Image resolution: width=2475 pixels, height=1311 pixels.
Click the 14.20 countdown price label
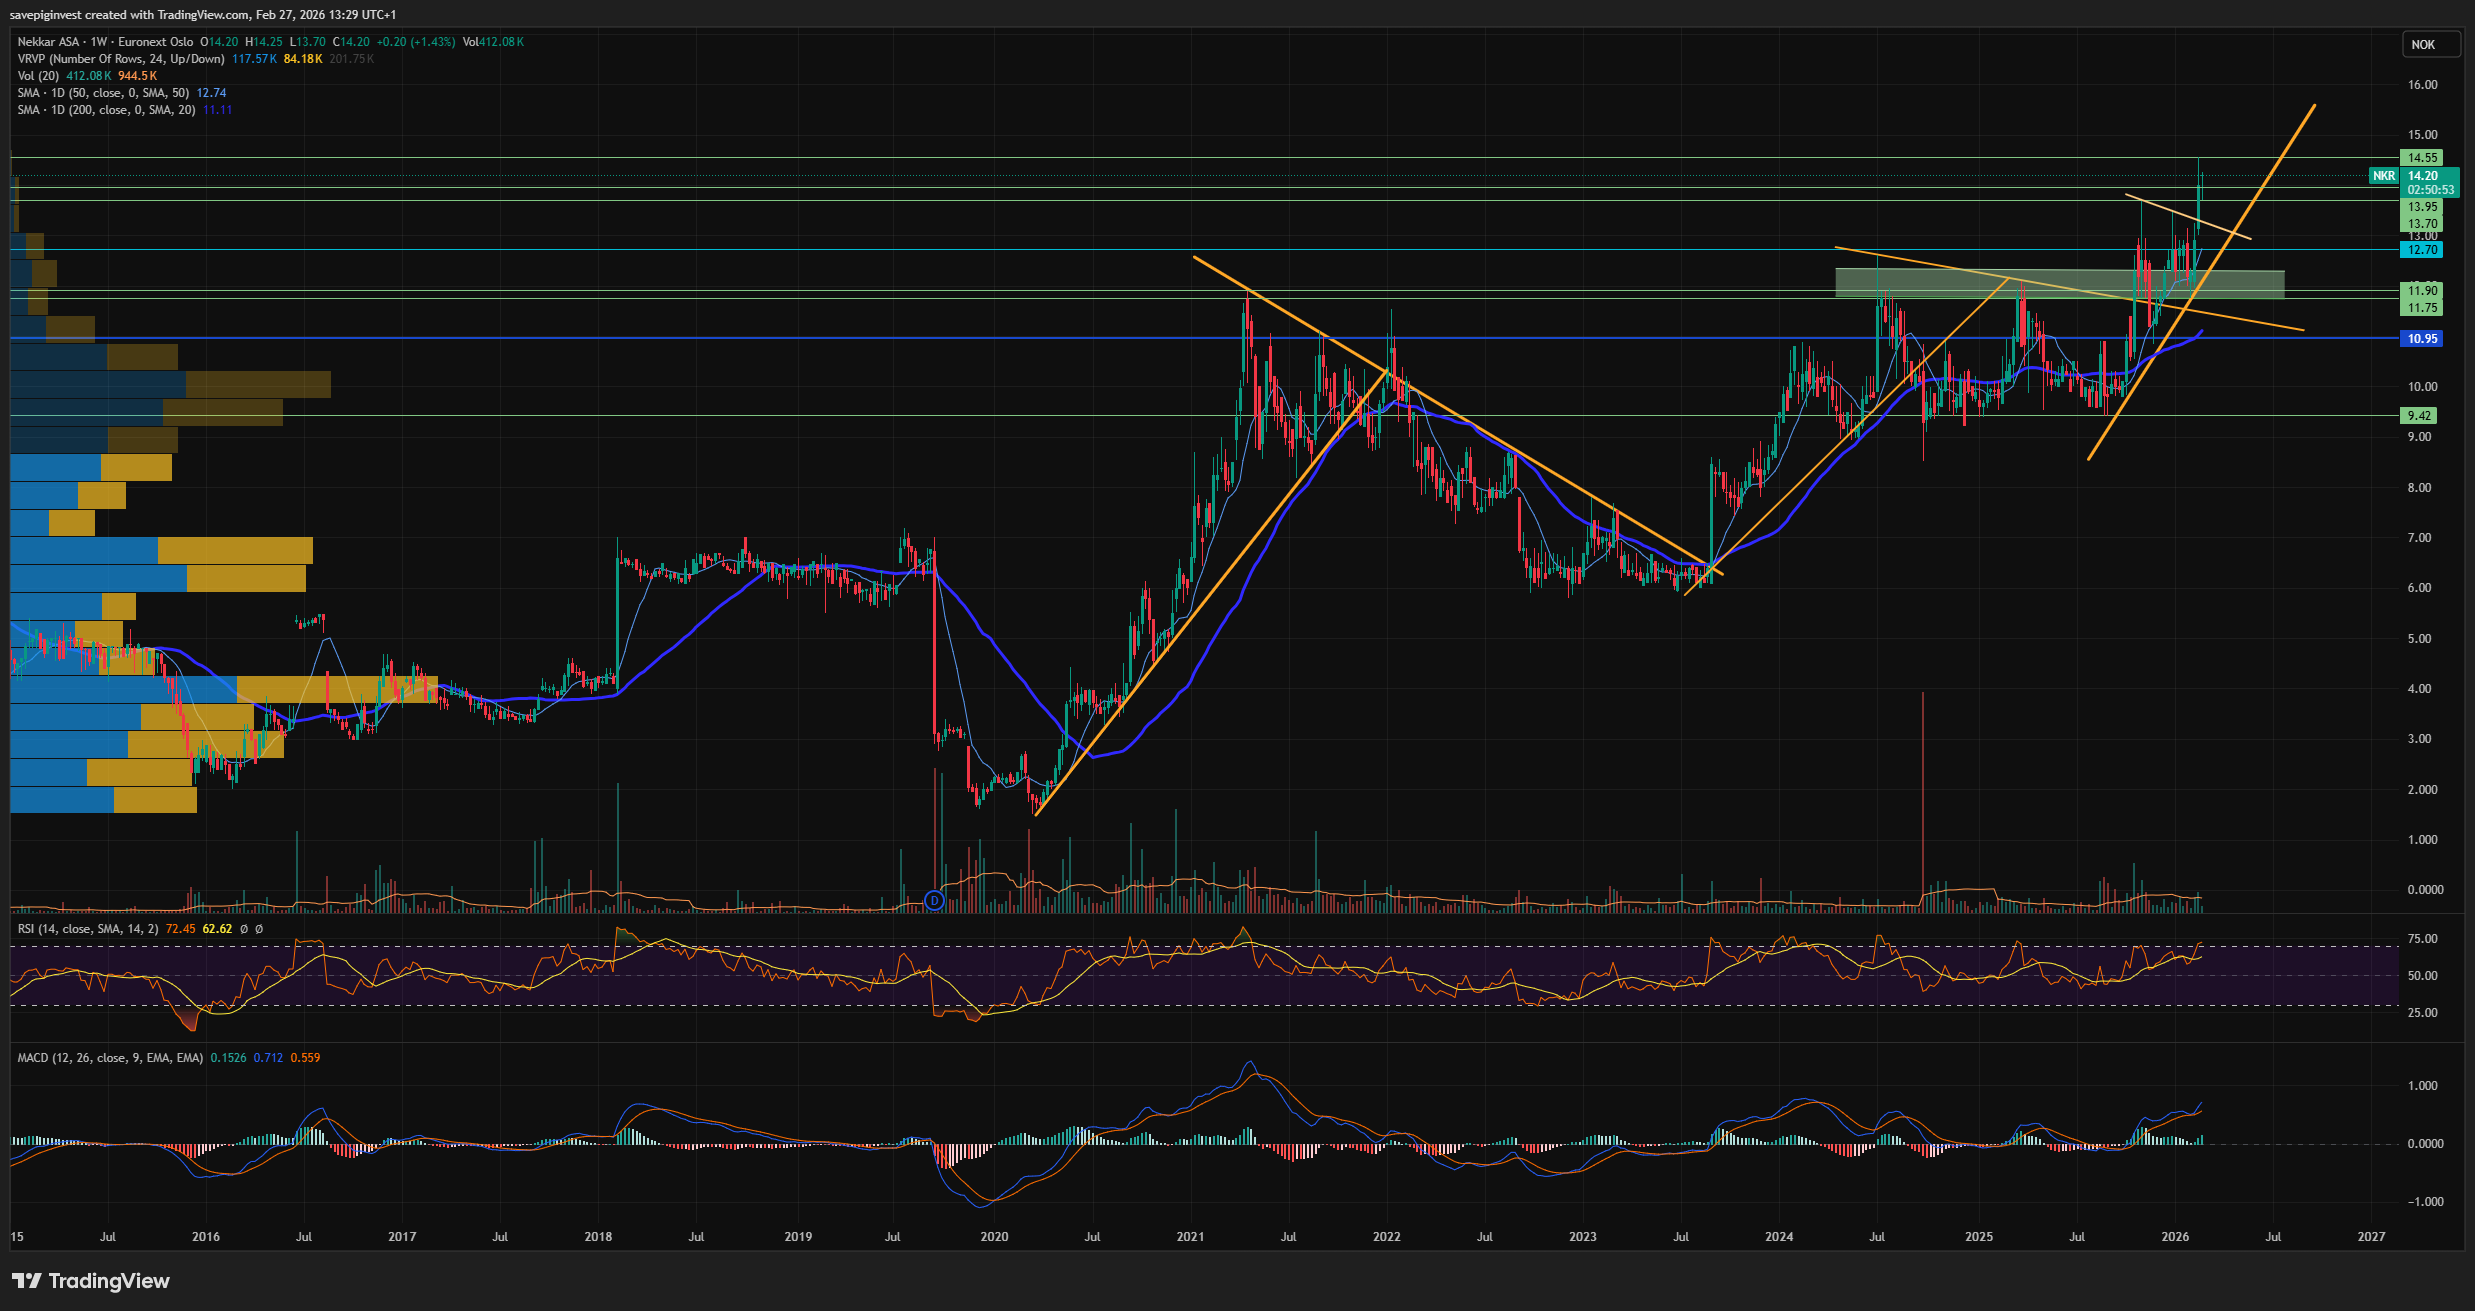pyautogui.click(x=2431, y=182)
